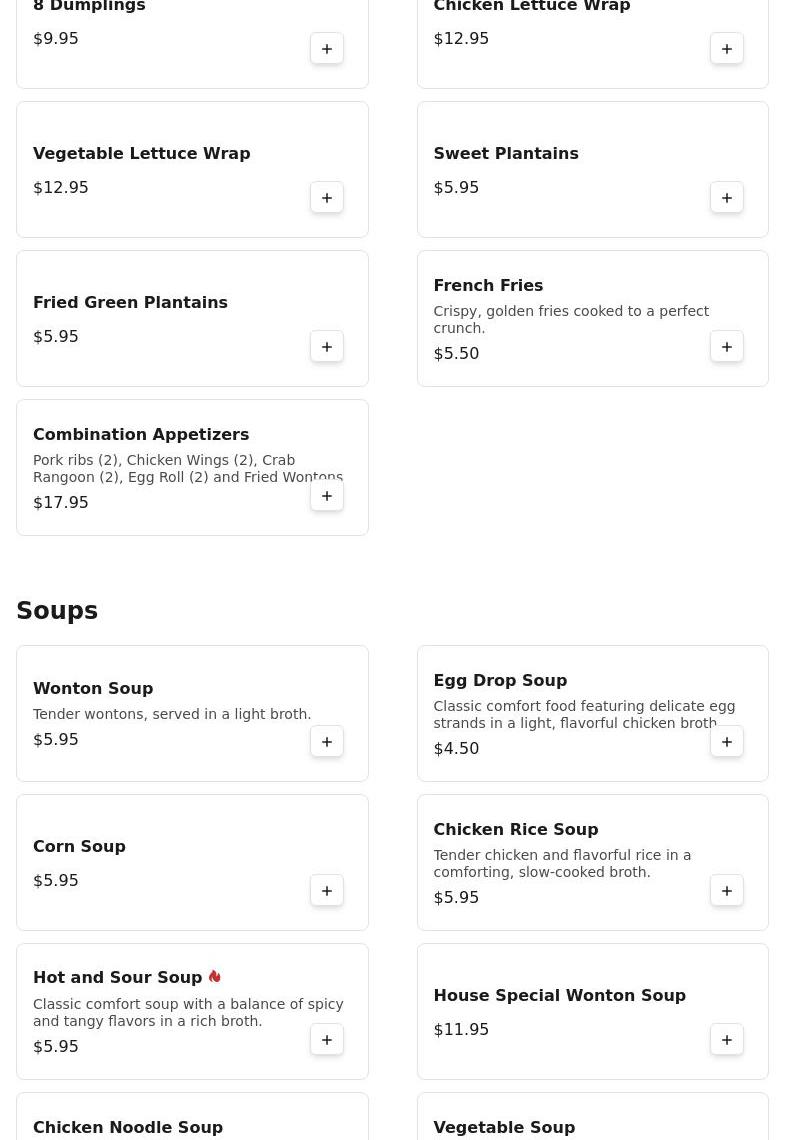Add Wonton Soup using plus icon
The image size is (785, 1140).
327,742
